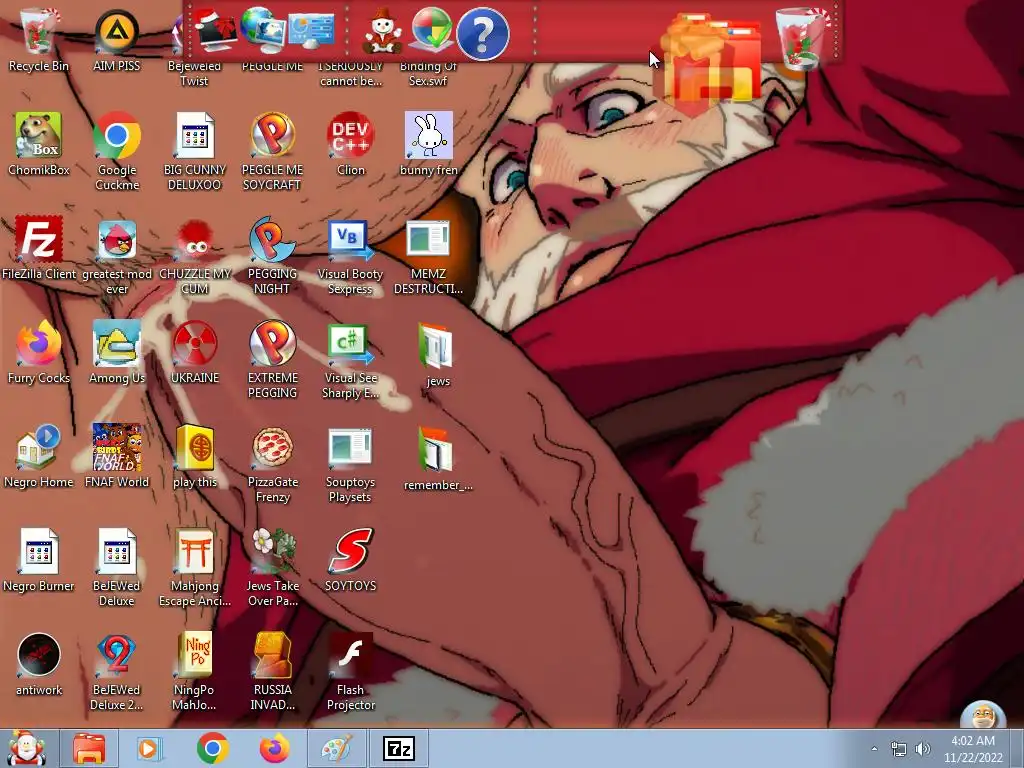Click the Computer icon with Santa hat in top dock

[215, 29]
